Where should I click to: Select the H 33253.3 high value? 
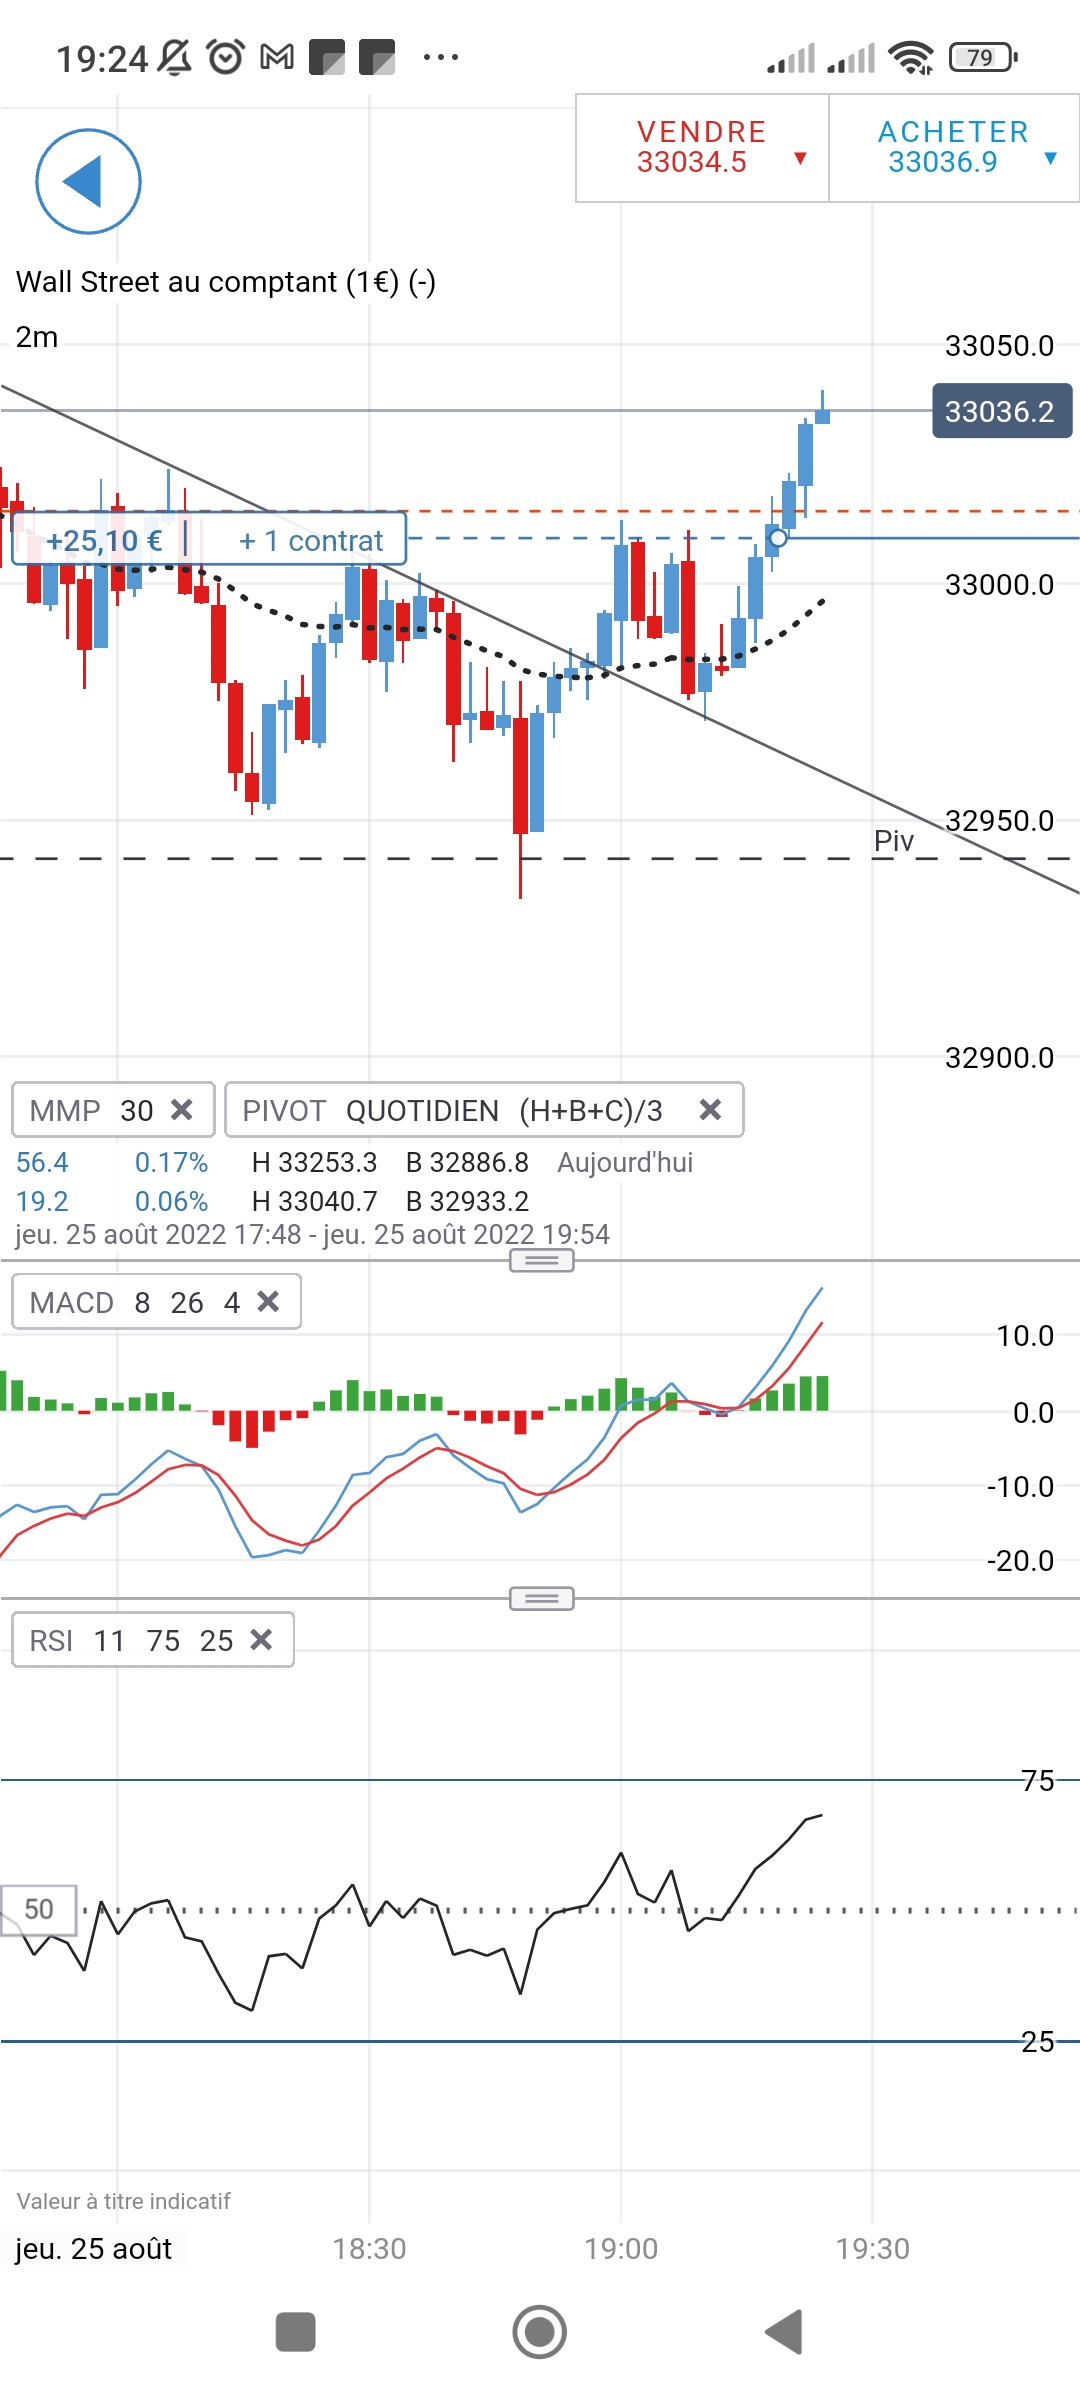(x=314, y=1163)
